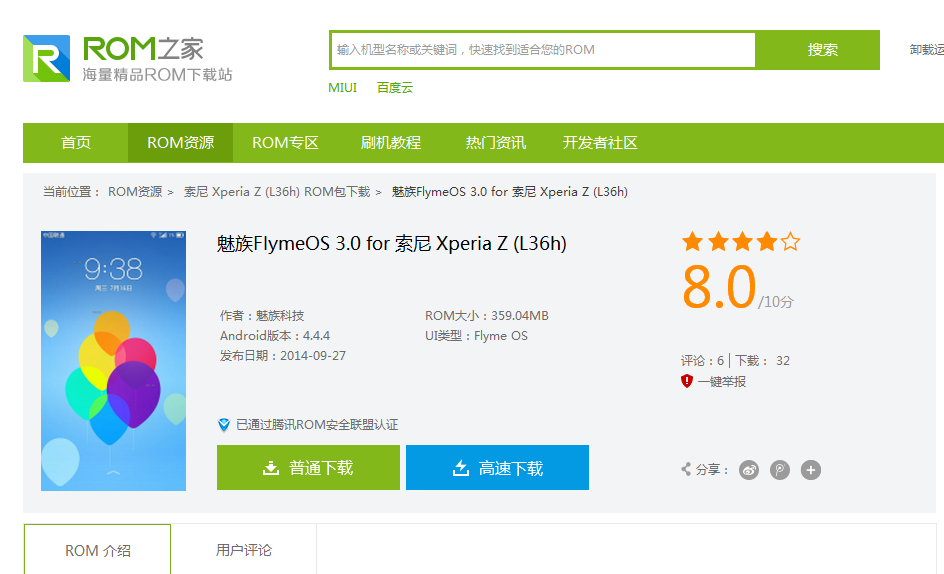
Task: Open the 刷机教程 navigation item
Action: pyautogui.click(x=391, y=143)
